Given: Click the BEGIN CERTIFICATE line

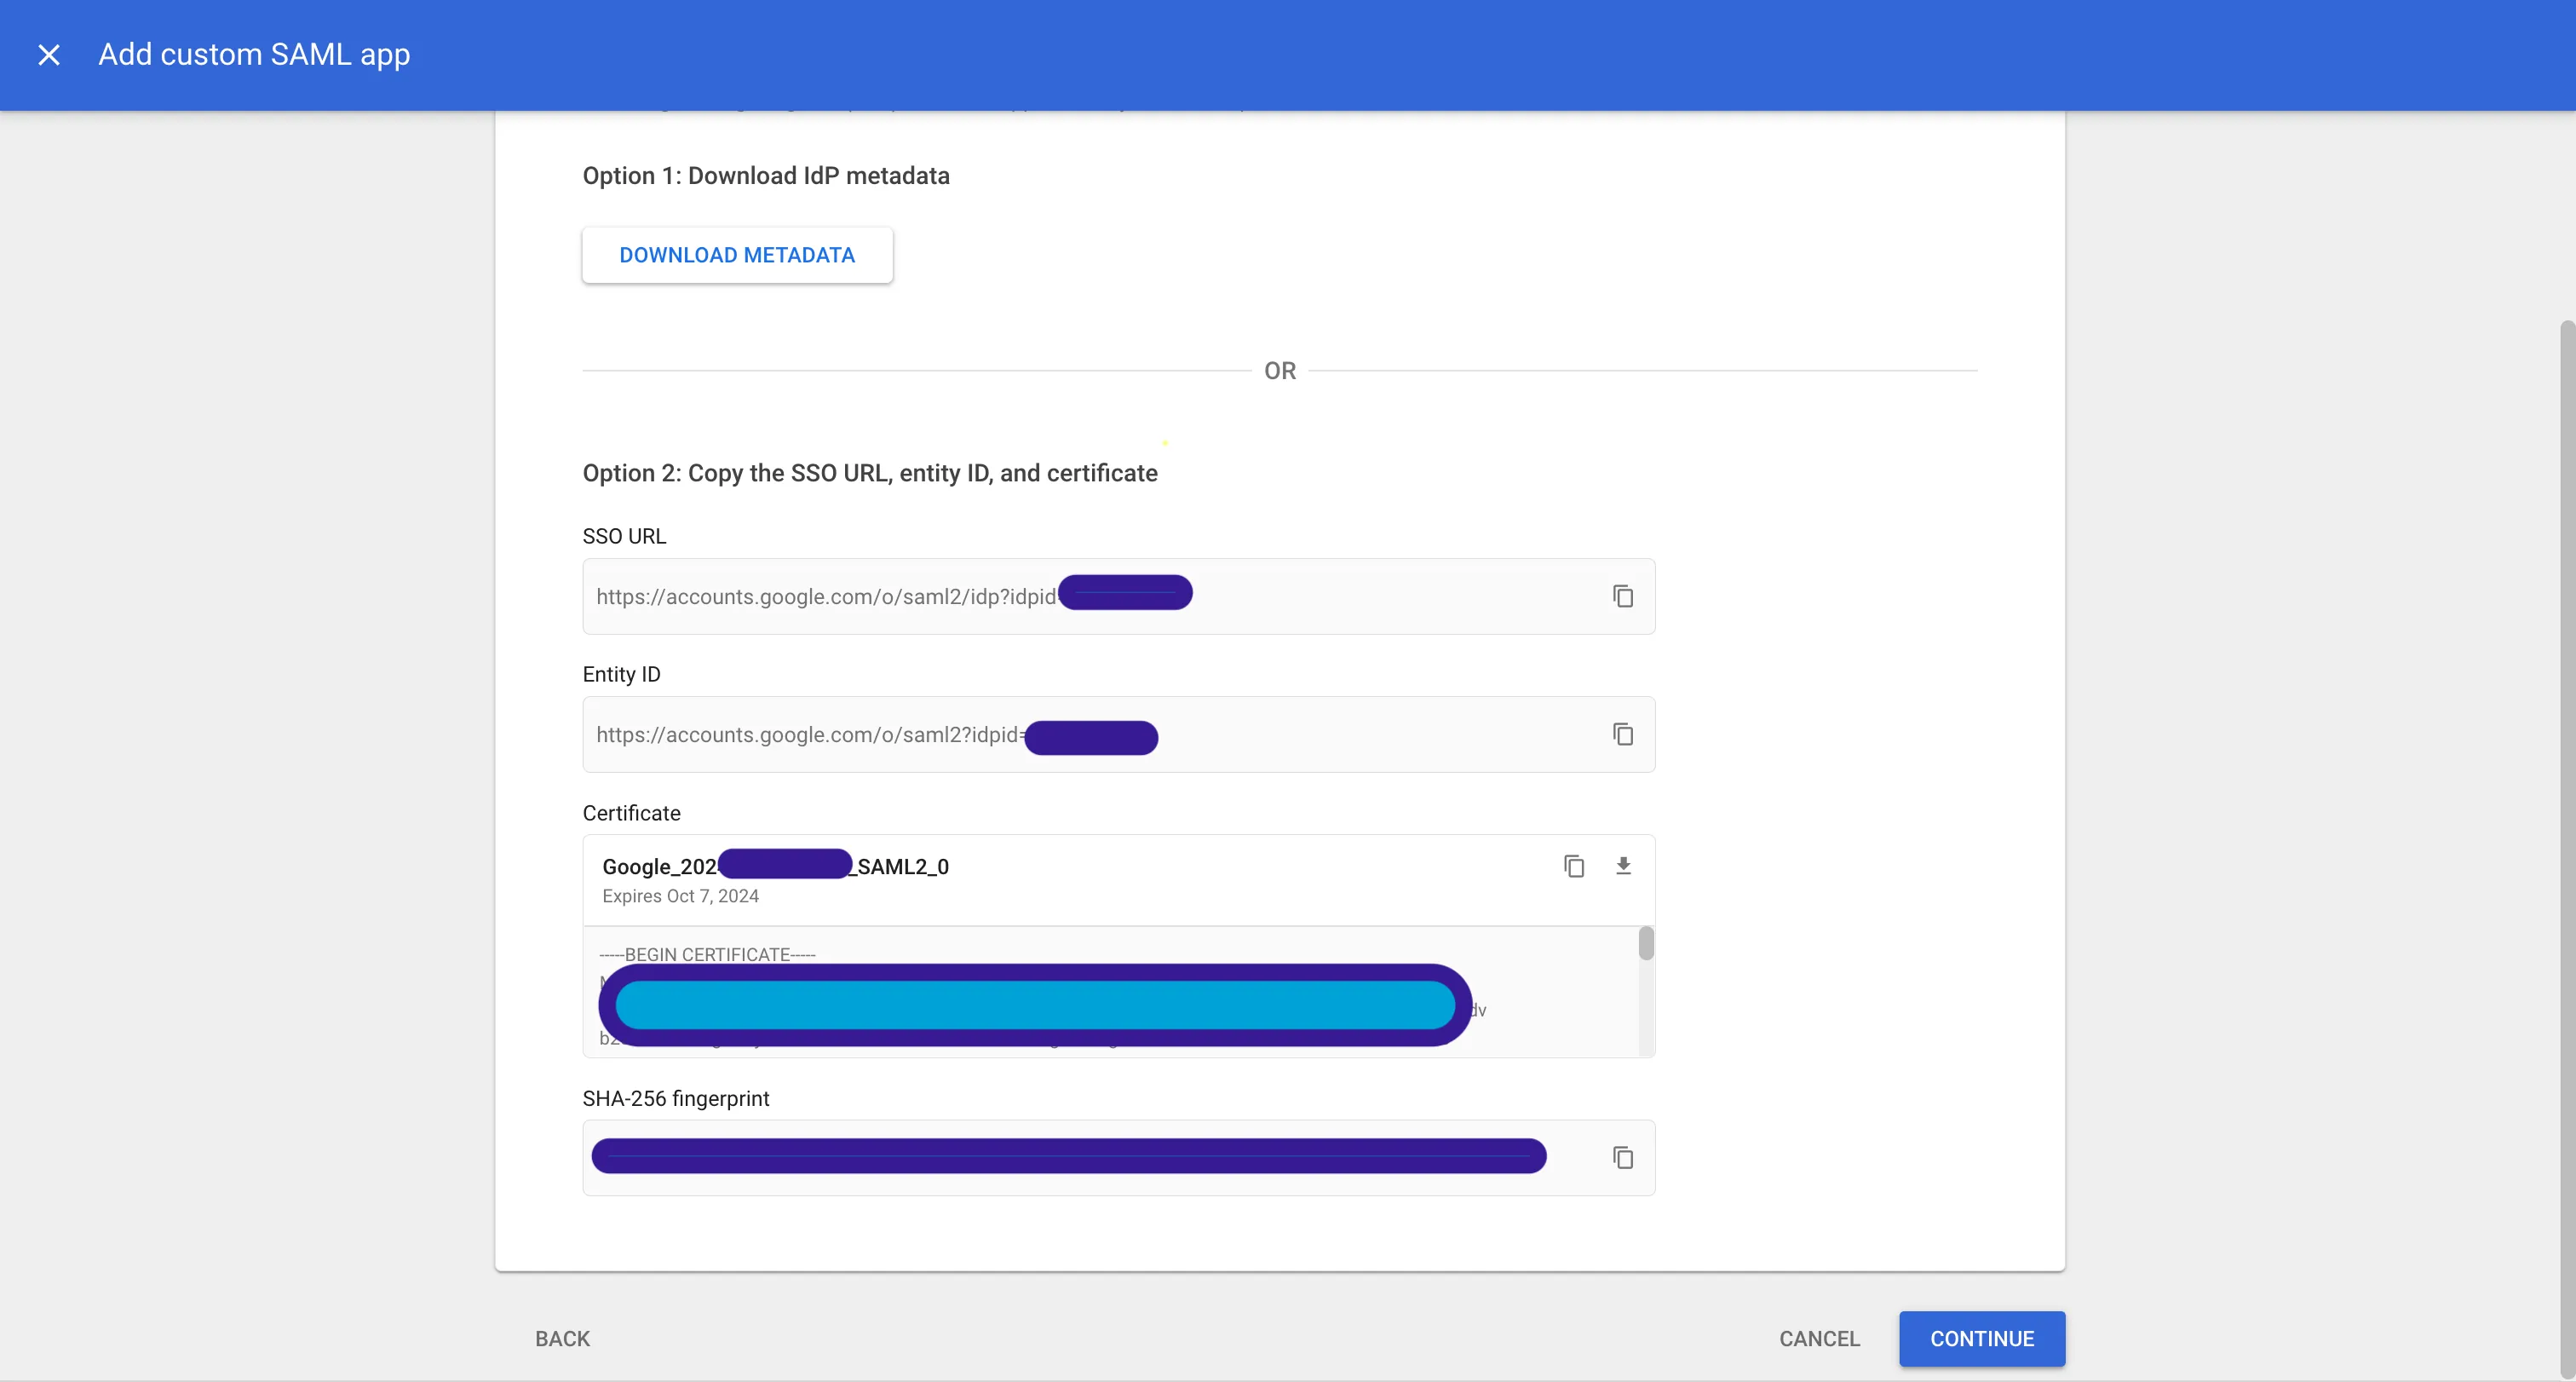Looking at the screenshot, I should click(707, 954).
